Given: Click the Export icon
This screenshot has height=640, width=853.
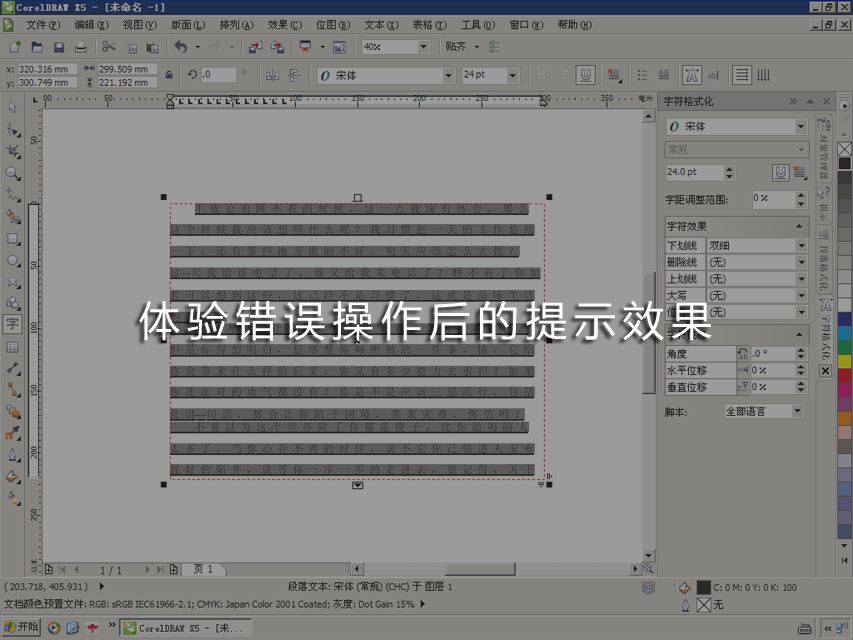Looking at the screenshot, I should click(x=277, y=47).
